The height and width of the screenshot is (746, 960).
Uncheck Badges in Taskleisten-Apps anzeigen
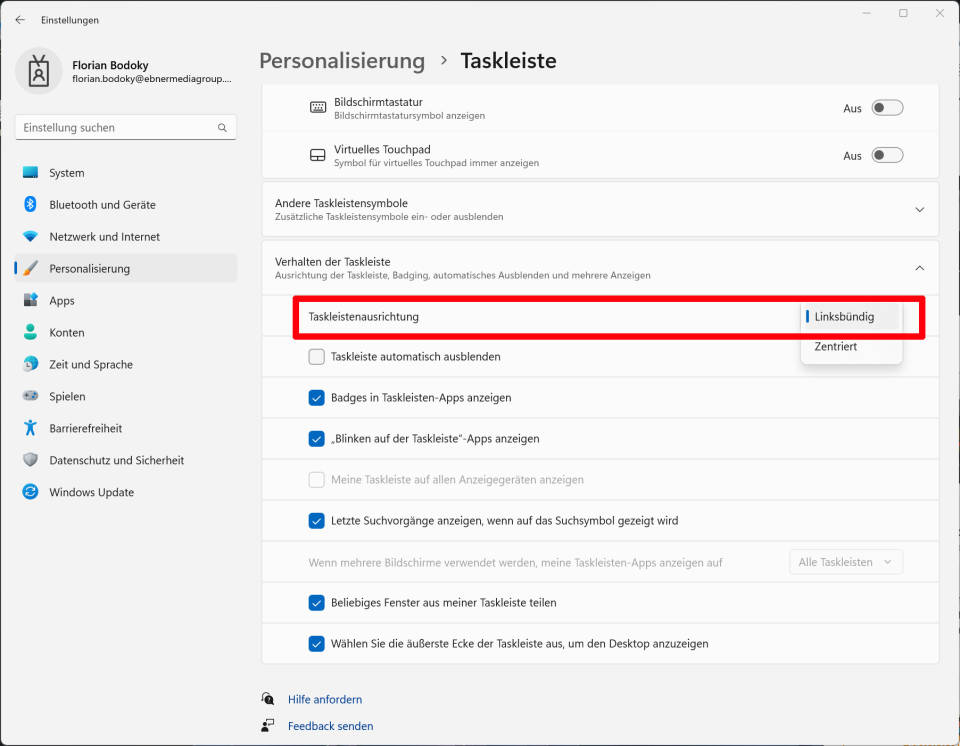click(x=318, y=397)
